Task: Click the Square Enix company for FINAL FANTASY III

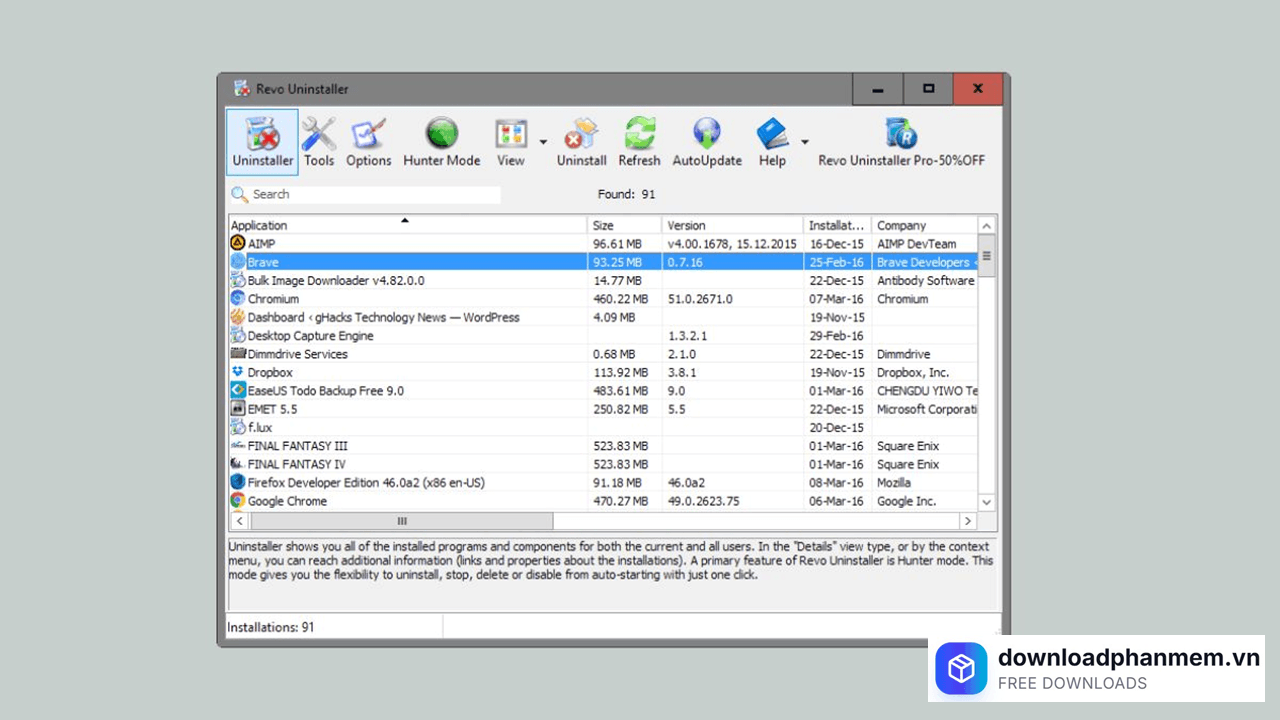Action: point(908,445)
